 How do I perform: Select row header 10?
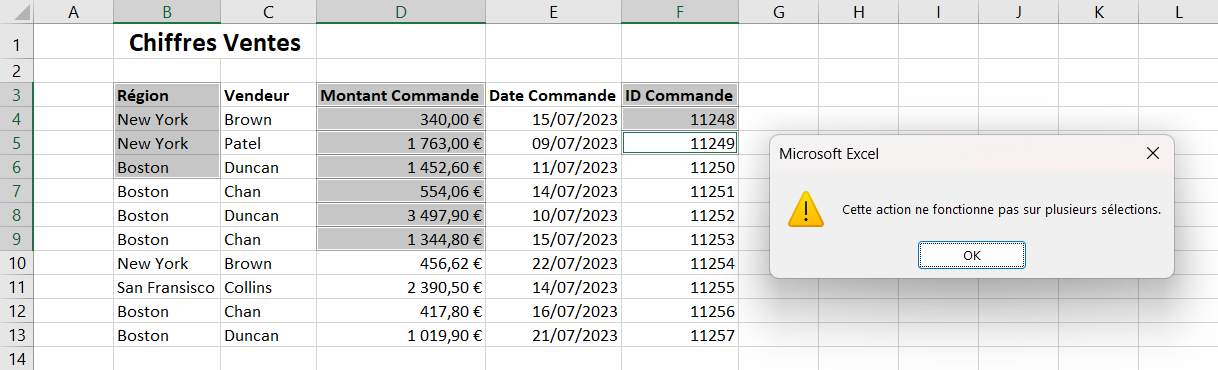pyautogui.click(x=17, y=263)
